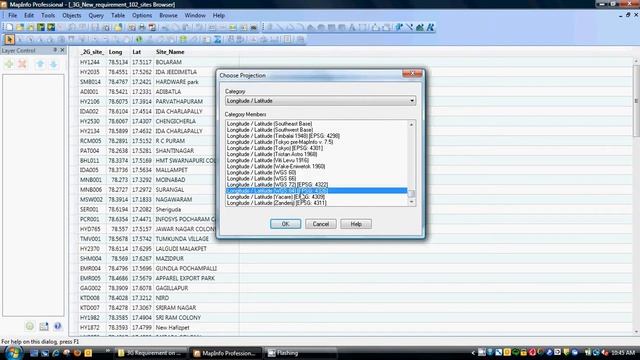The image size is (640, 360).
Task: Click the NAGAWARAM site name cell
Action: click(x=173, y=200)
